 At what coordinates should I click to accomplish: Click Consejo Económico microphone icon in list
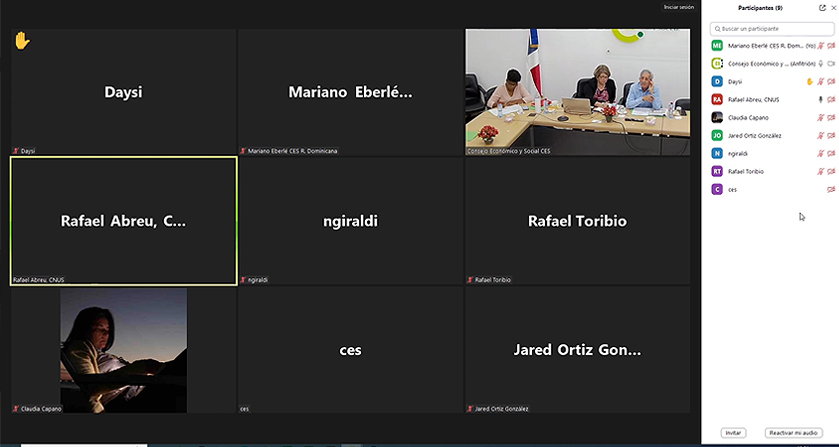point(821,64)
